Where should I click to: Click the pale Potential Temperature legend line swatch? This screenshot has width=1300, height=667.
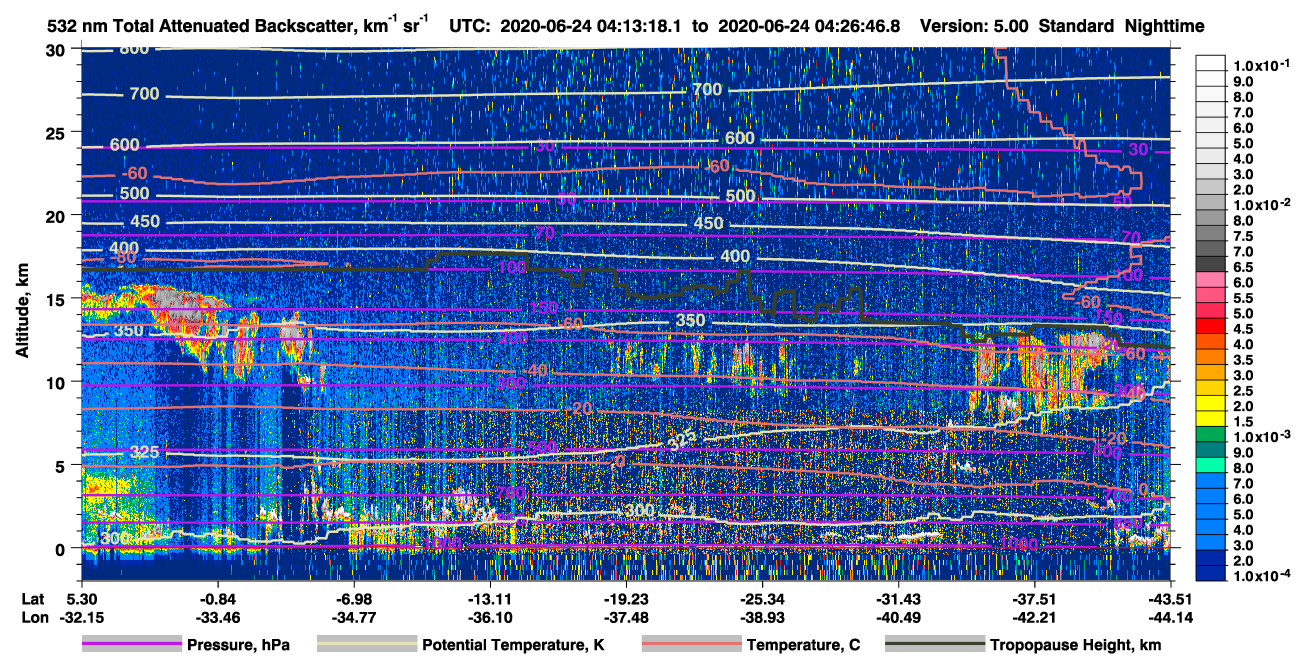coord(366,644)
